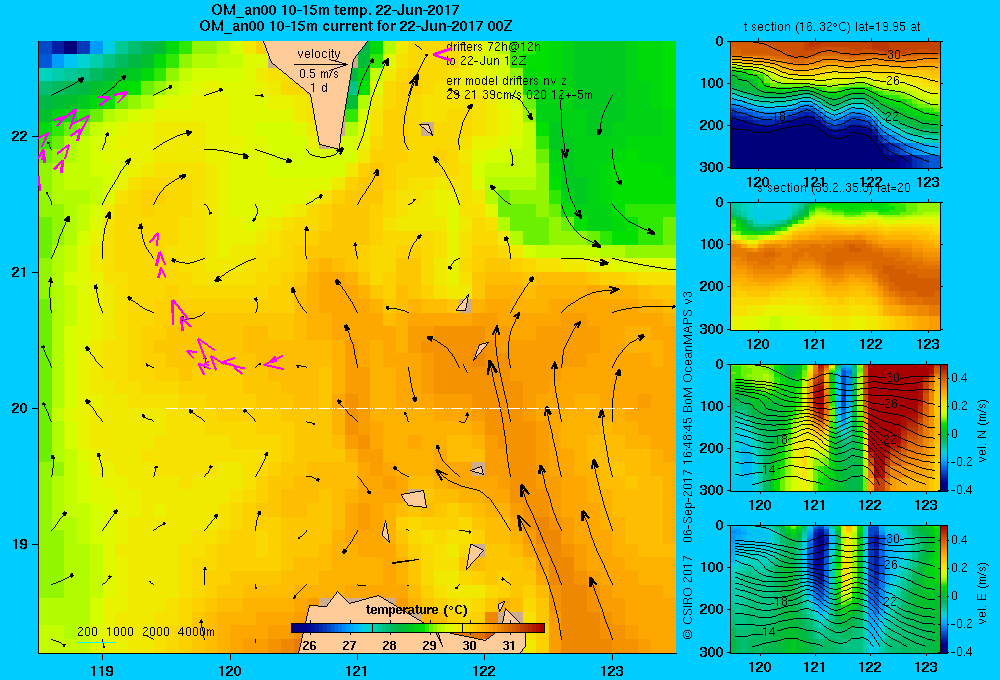Click the '28' tick label on temperature colorbar
The height and width of the screenshot is (680, 1000).
(x=389, y=645)
